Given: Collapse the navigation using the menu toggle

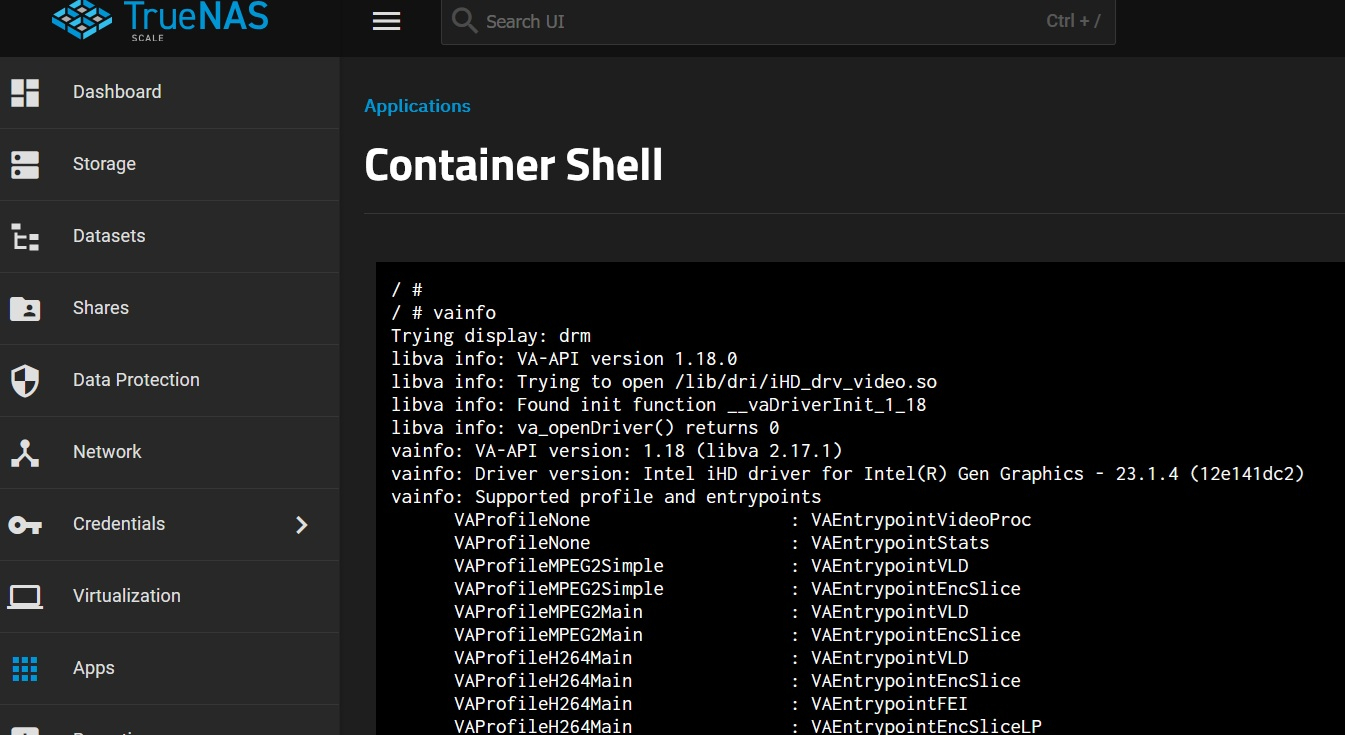Looking at the screenshot, I should click(386, 21).
